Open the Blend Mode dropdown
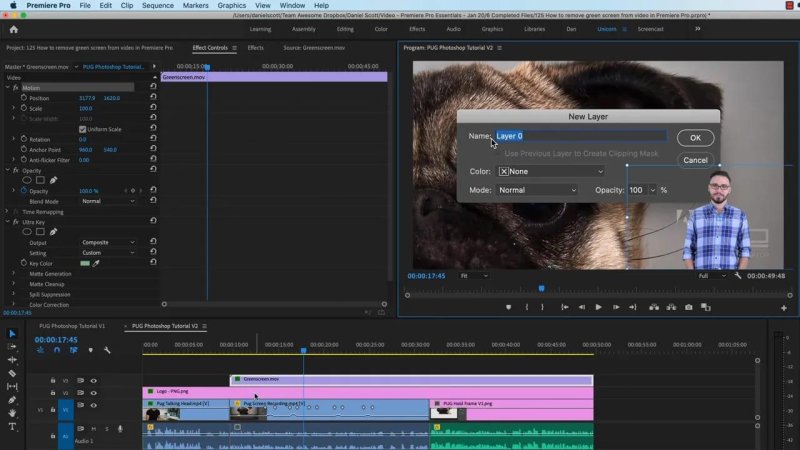This screenshot has height=450, width=800. pyautogui.click(x=108, y=201)
